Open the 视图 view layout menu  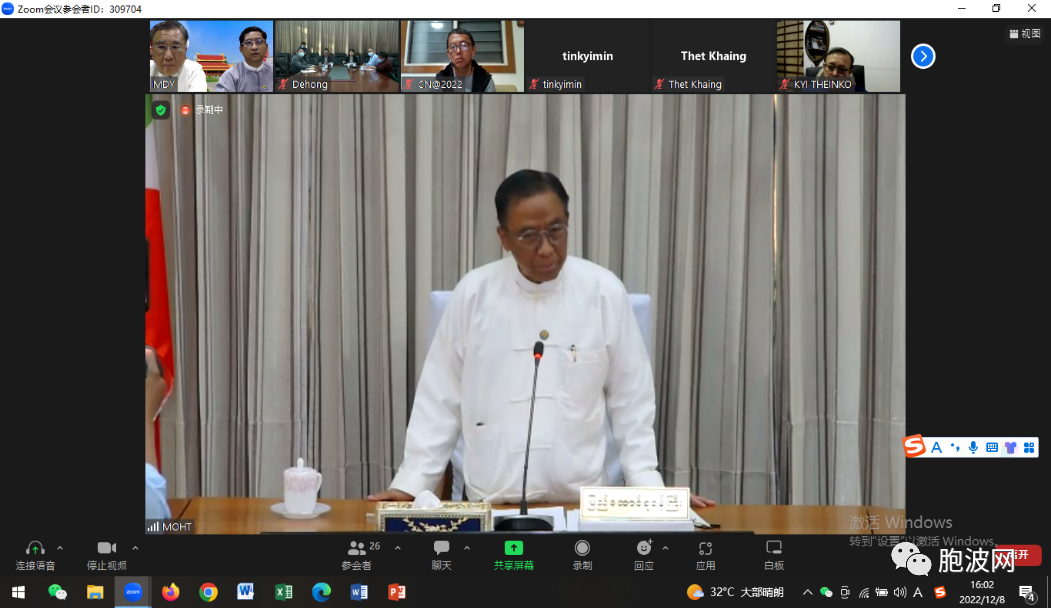pos(1025,34)
